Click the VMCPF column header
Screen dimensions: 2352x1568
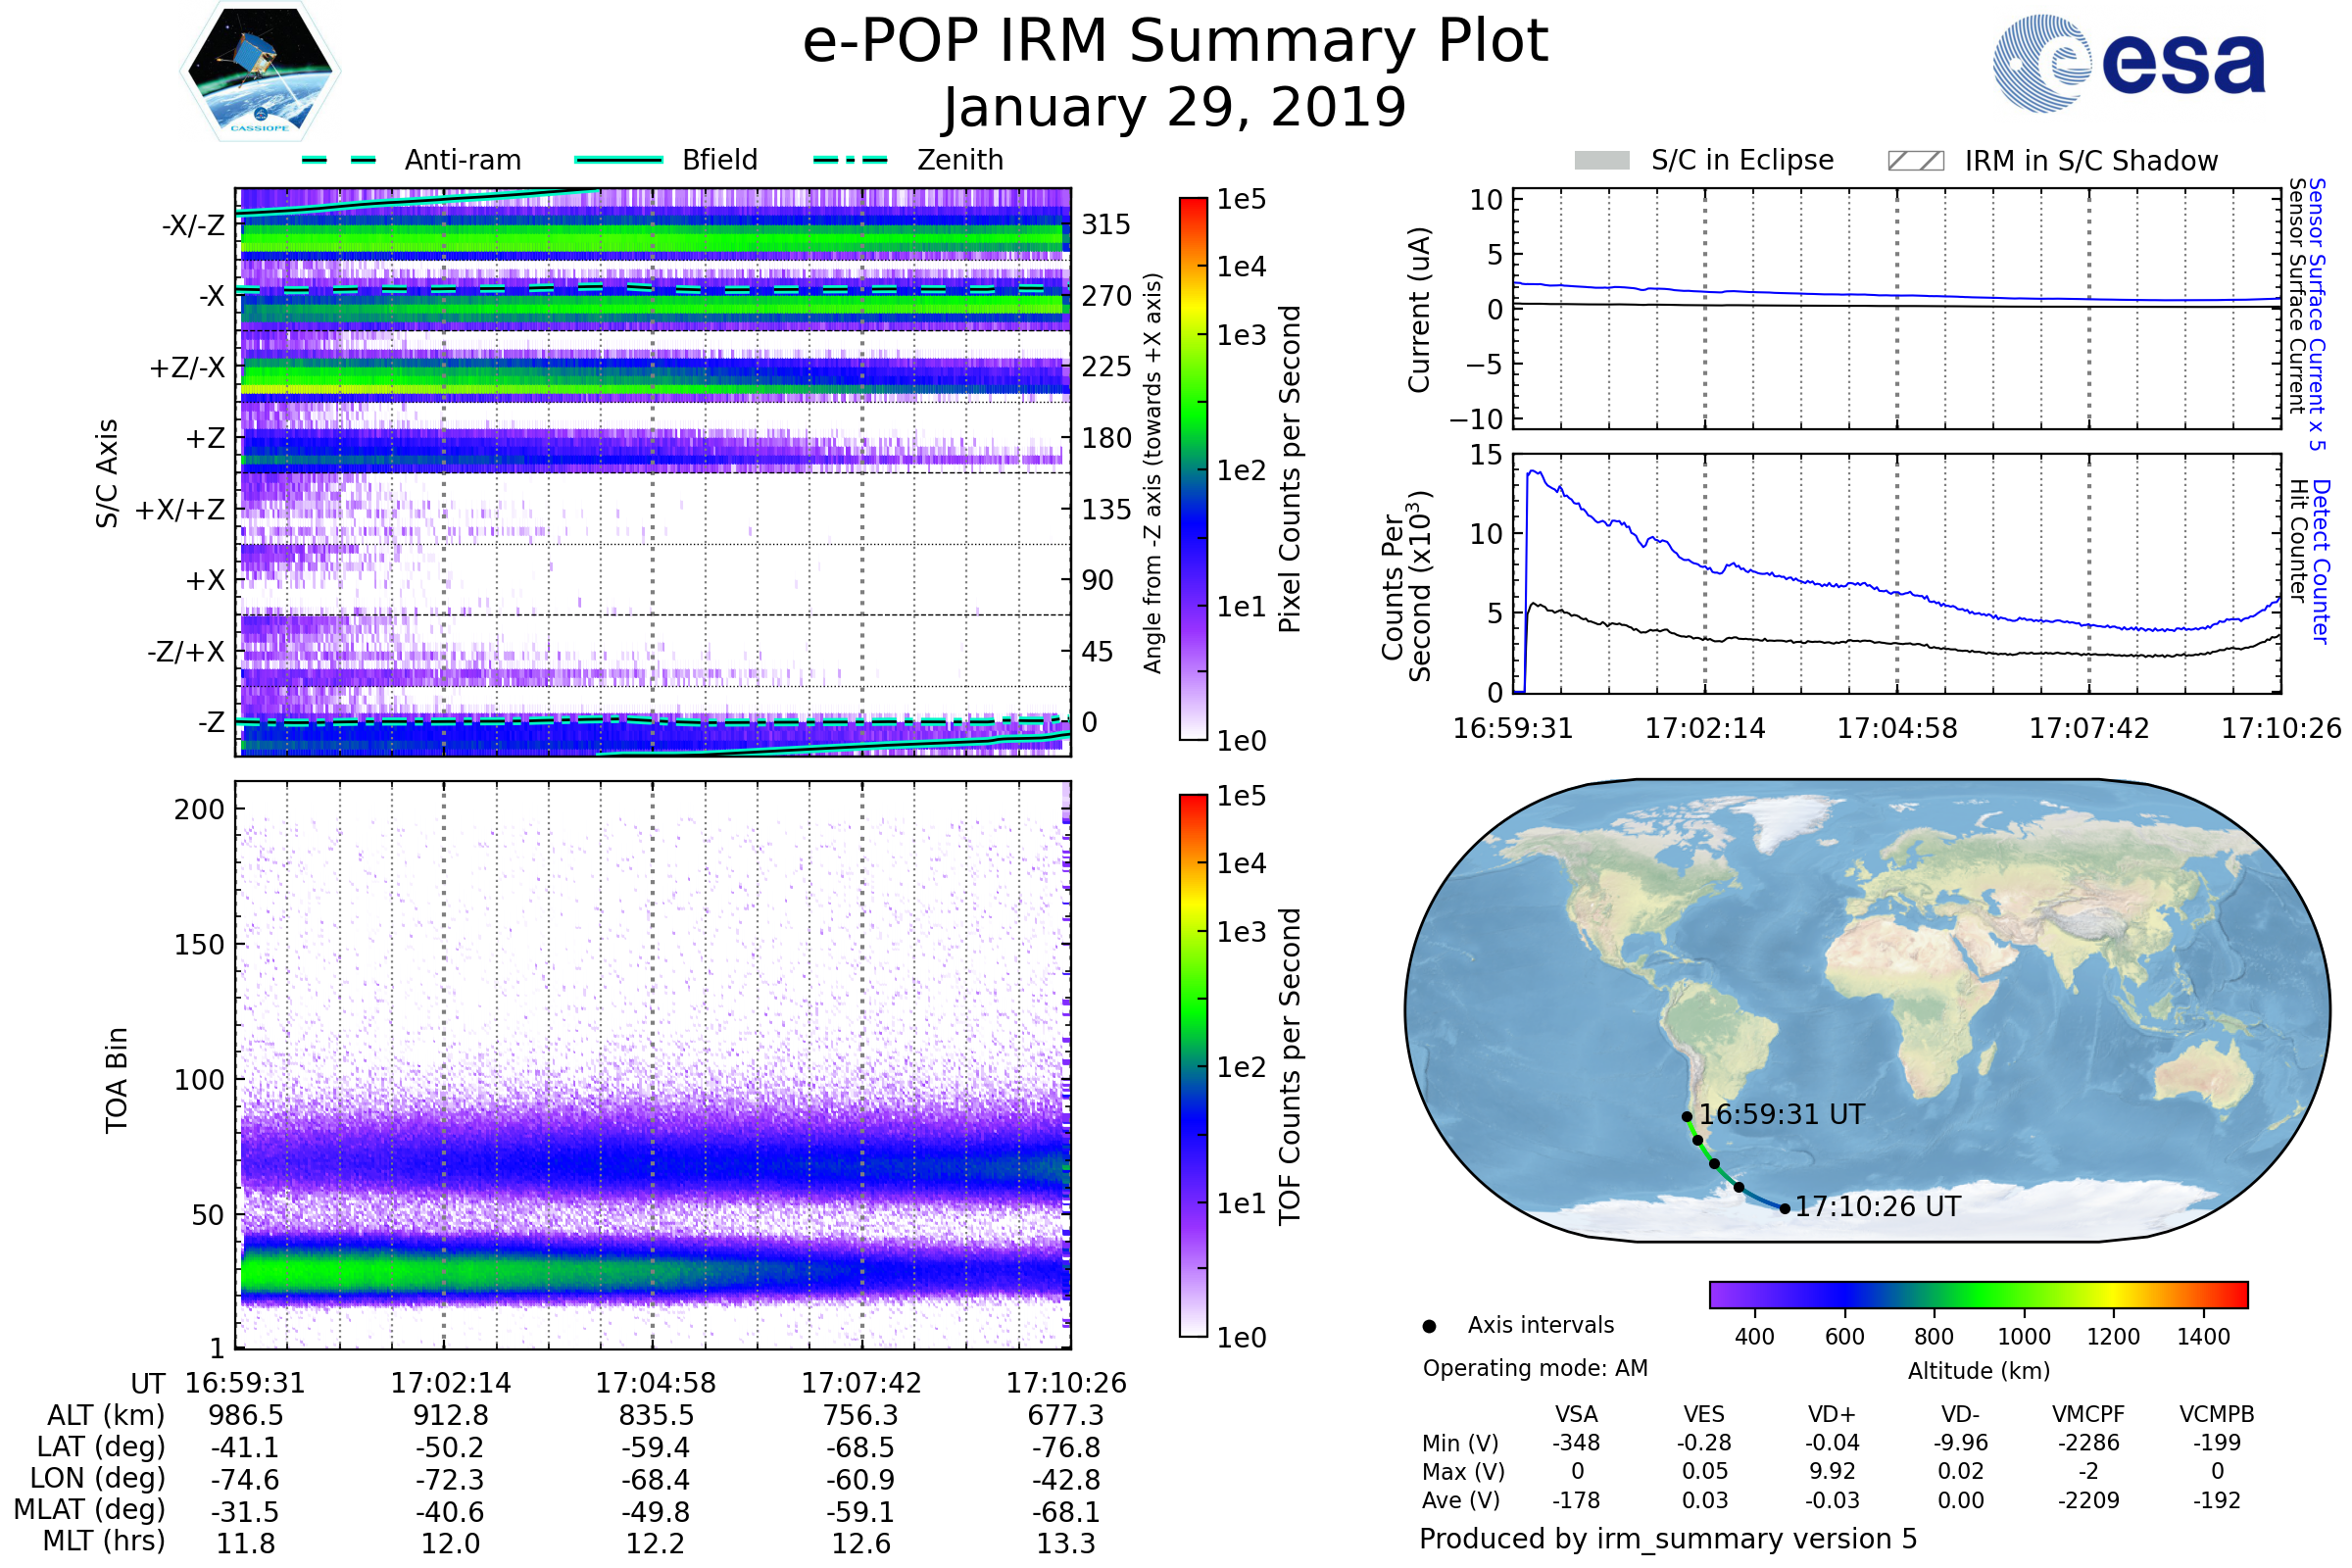(x=2088, y=1415)
